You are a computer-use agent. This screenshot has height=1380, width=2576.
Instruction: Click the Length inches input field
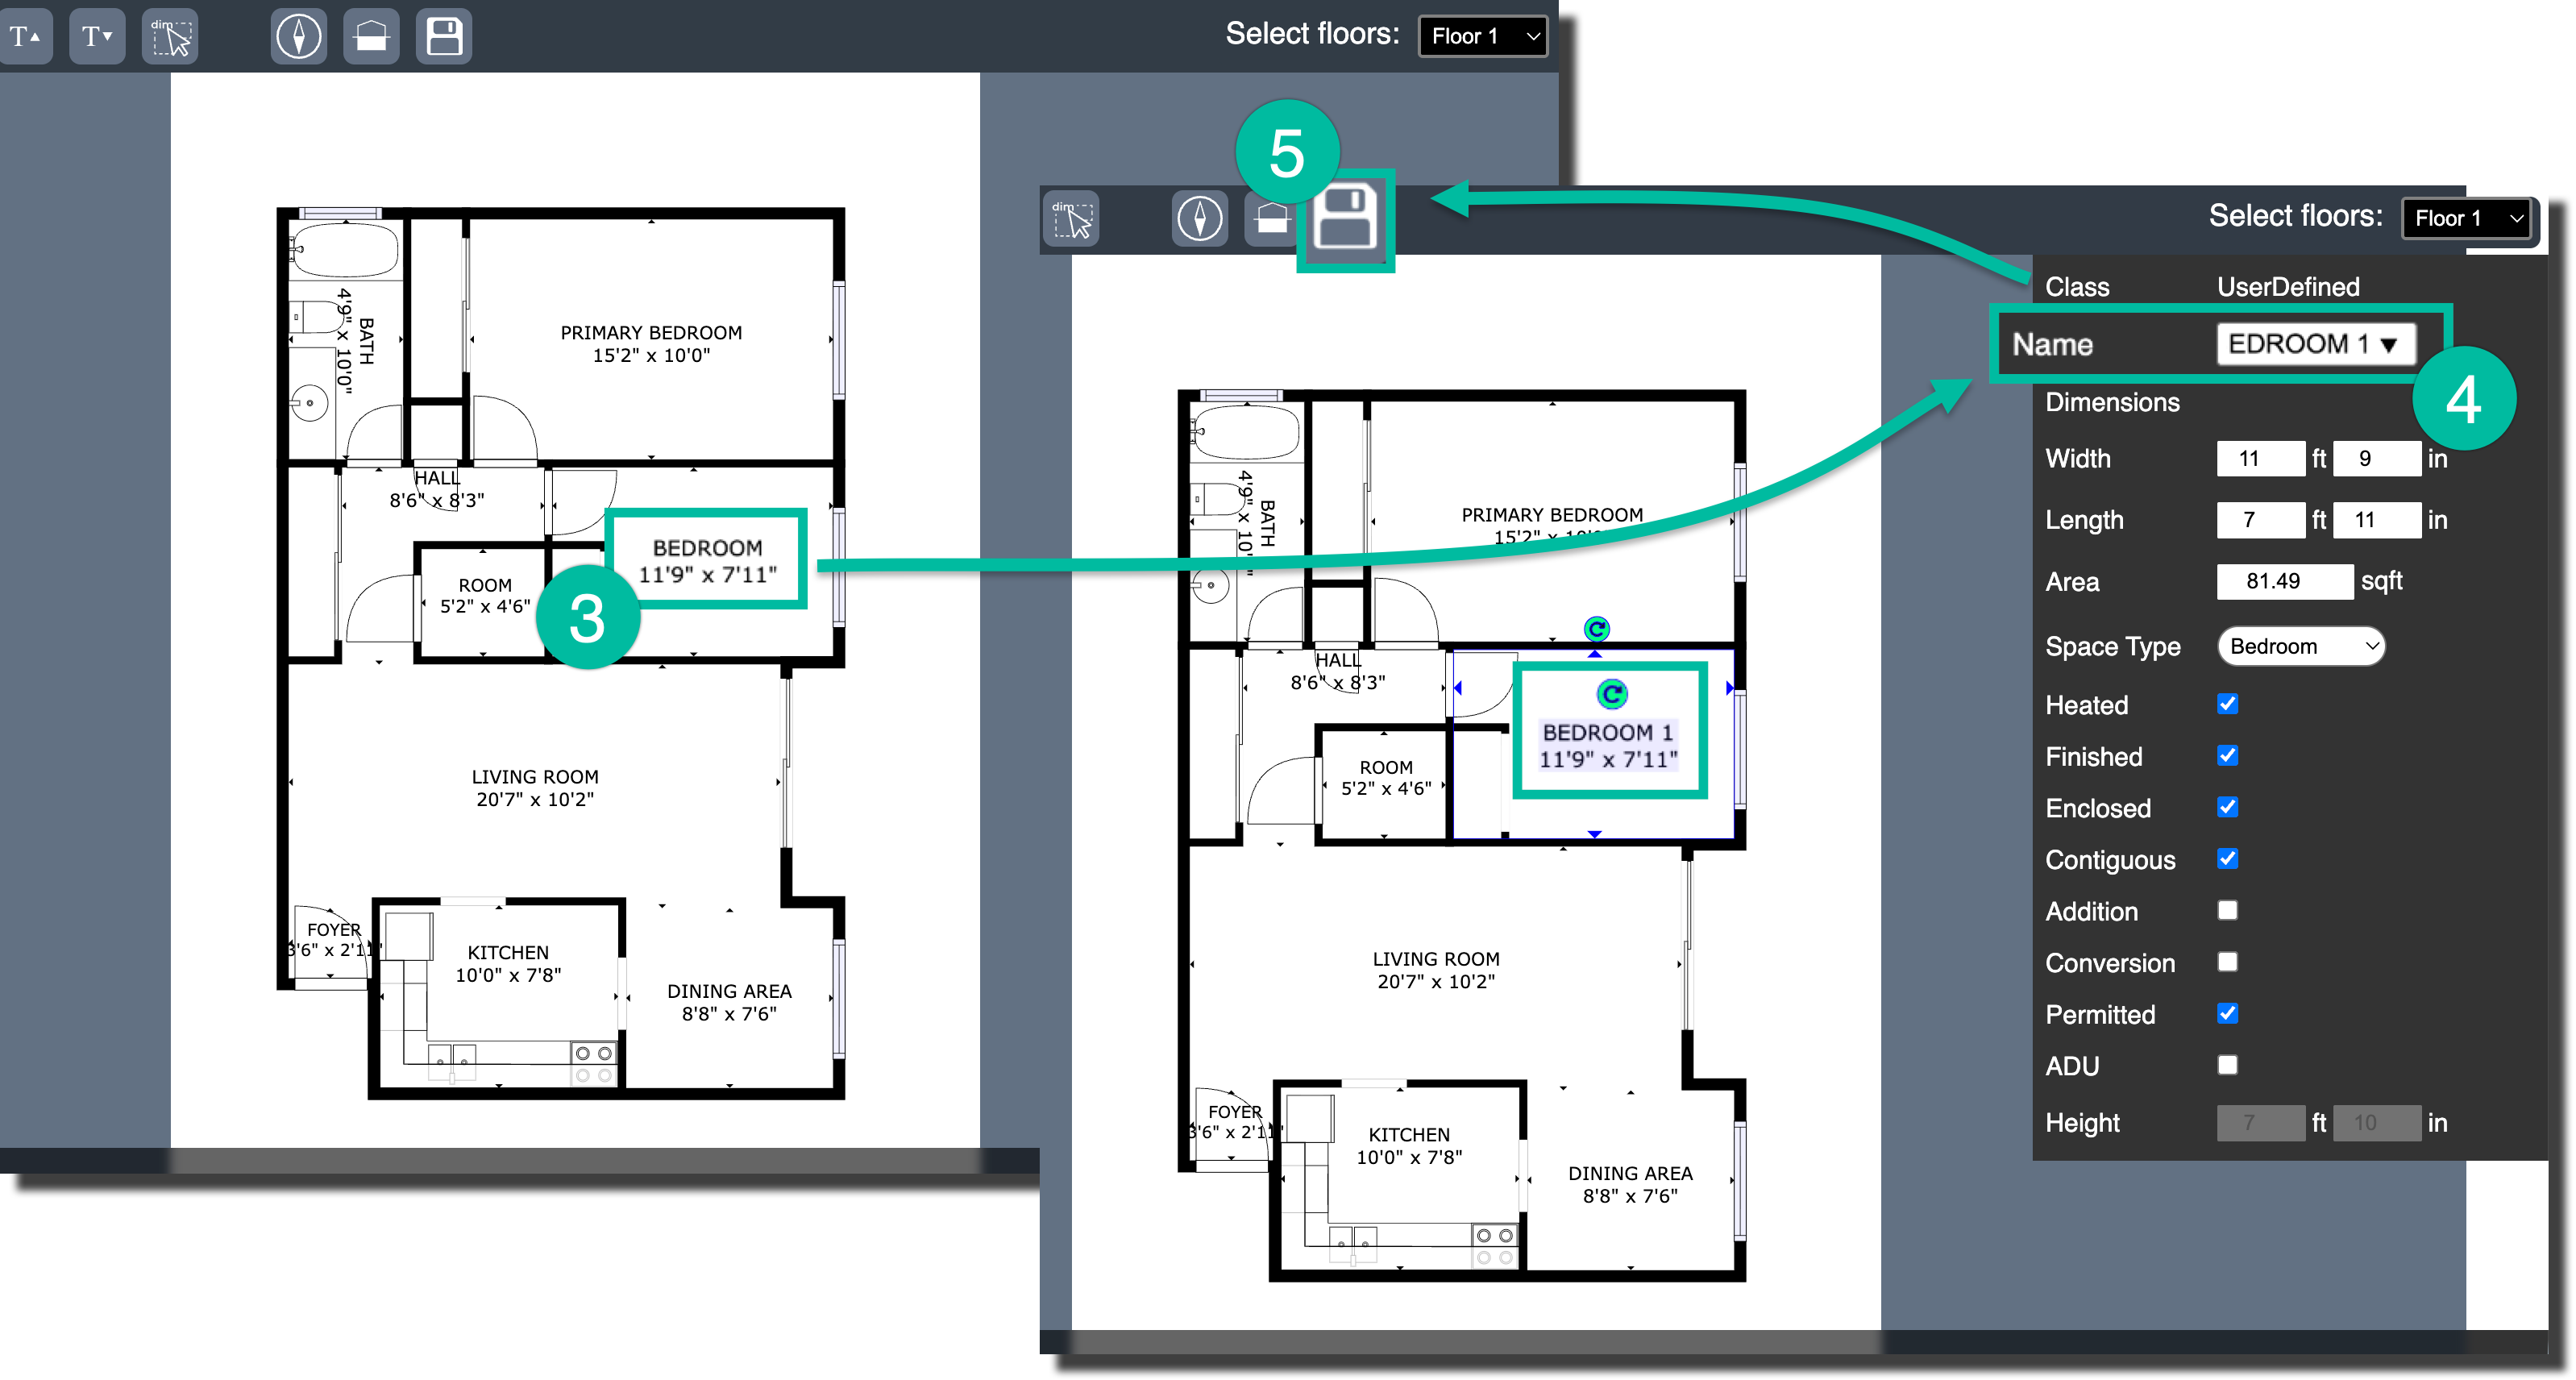[x=2377, y=520]
